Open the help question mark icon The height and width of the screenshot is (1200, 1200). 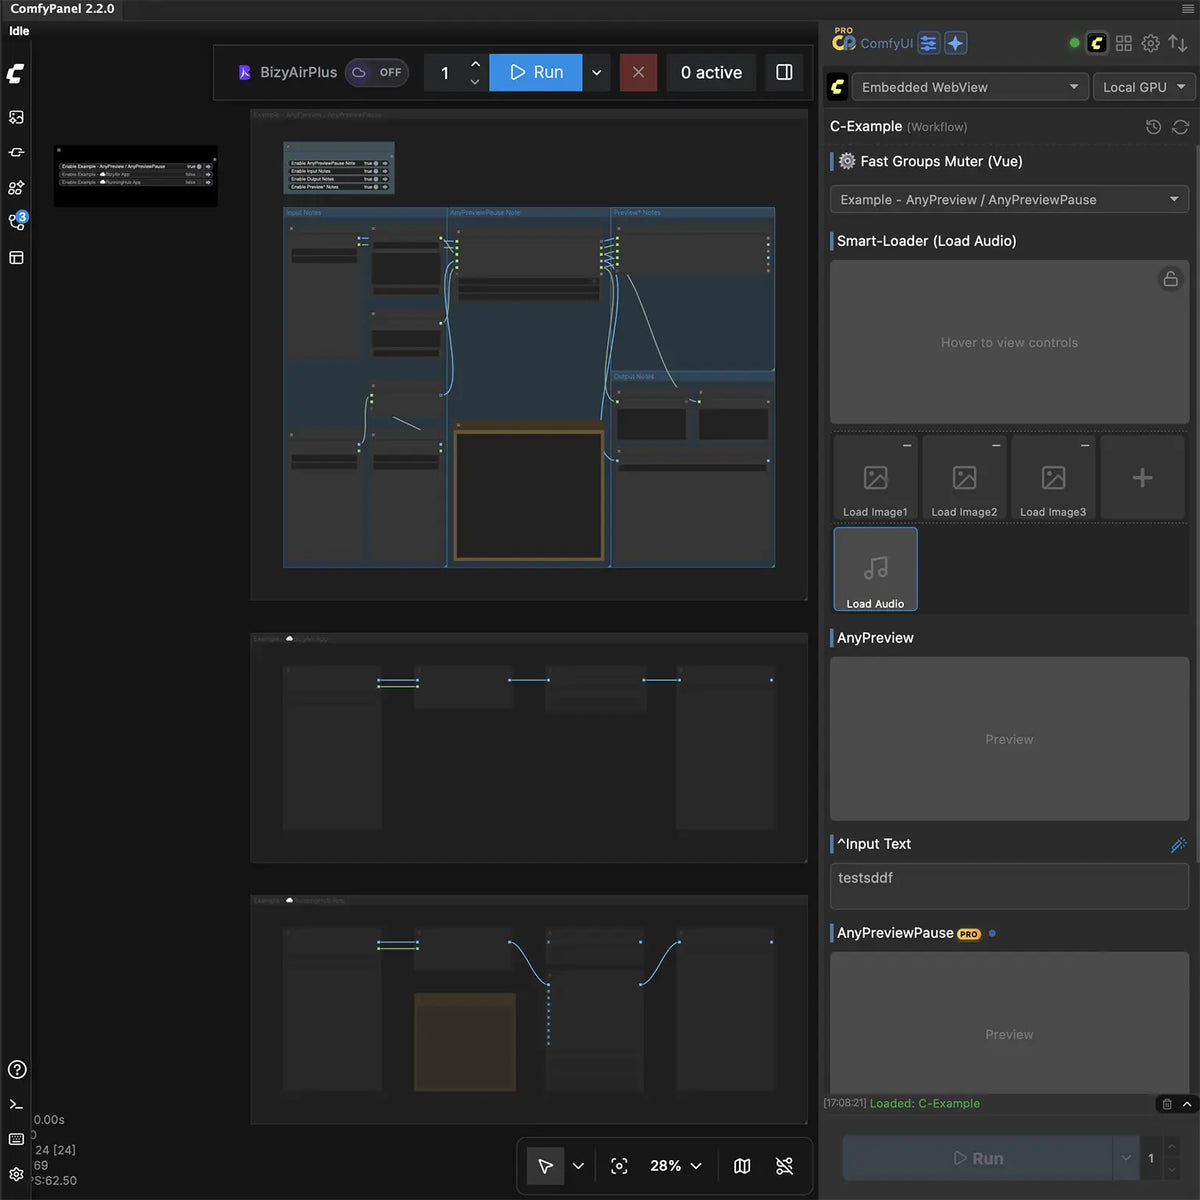[x=17, y=1069]
